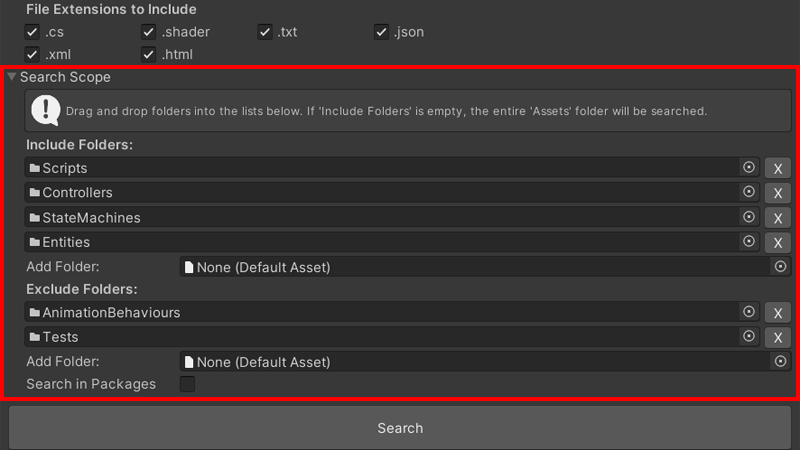This screenshot has width=800, height=450.
Task: Uncheck the .xml extension checkbox
Action: (x=32, y=54)
